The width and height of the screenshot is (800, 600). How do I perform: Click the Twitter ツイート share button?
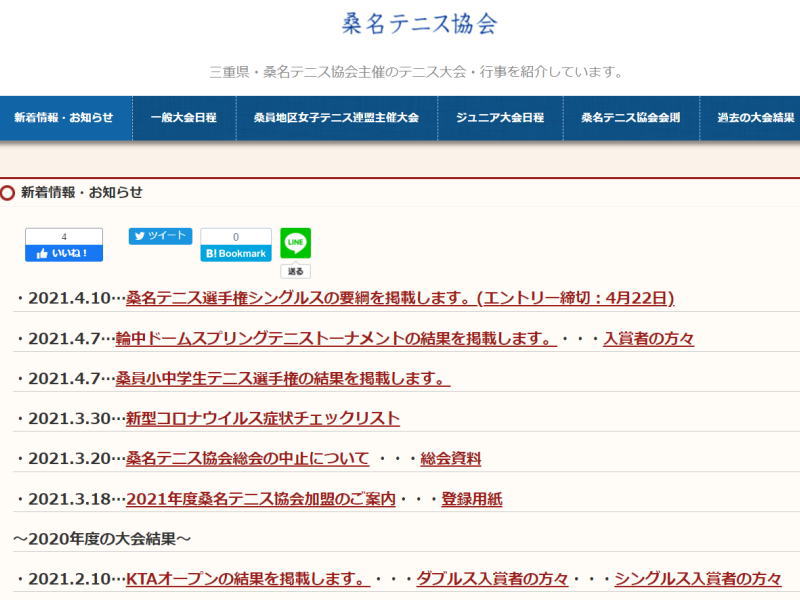[x=160, y=236]
